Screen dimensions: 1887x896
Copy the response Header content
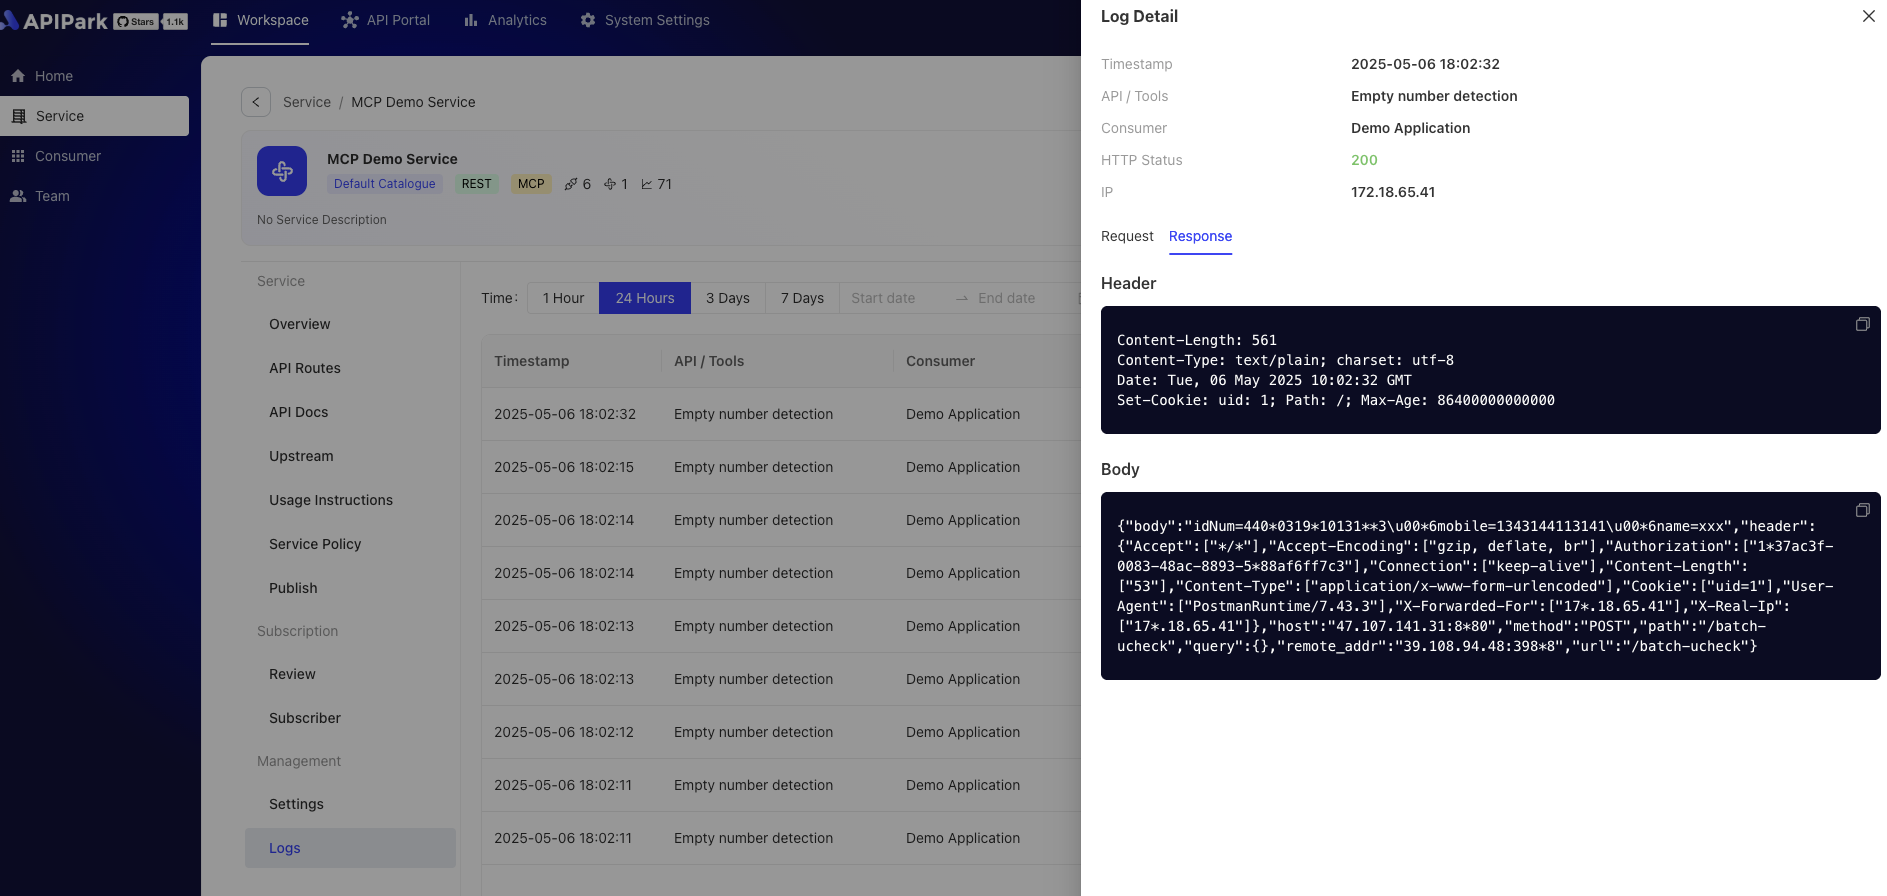(1862, 324)
